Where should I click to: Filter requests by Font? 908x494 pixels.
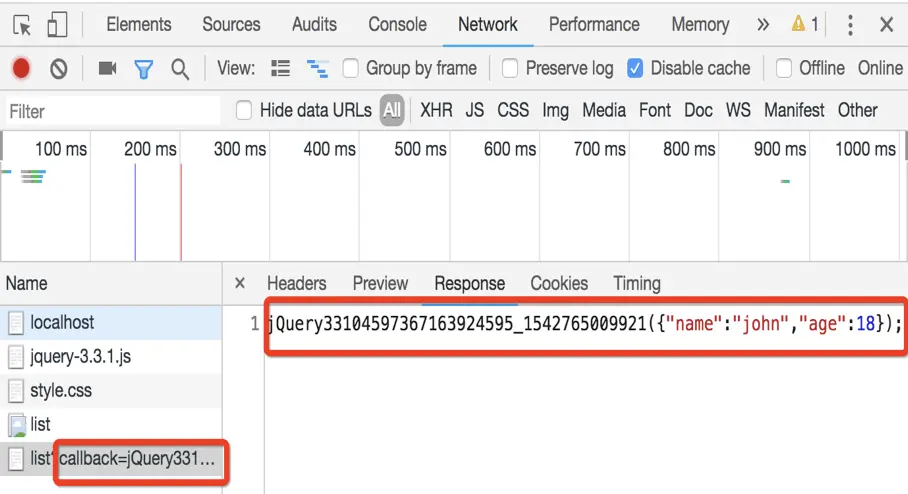click(x=655, y=110)
